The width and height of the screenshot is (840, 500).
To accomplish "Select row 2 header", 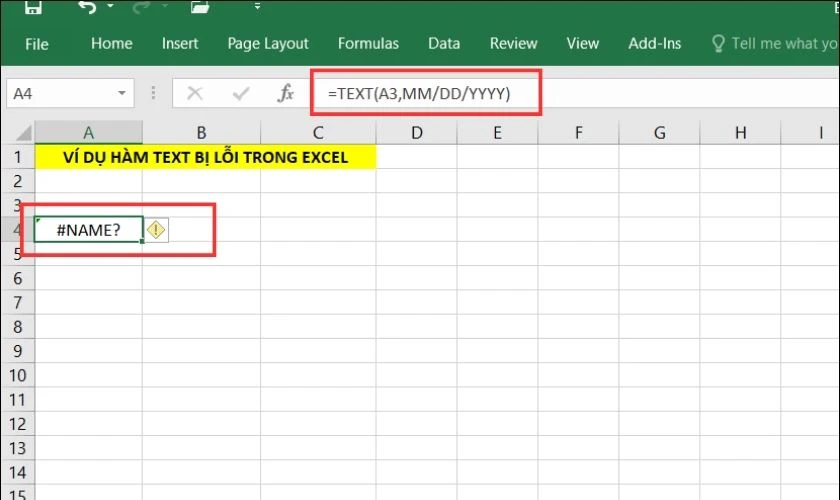I will pyautogui.click(x=18, y=181).
